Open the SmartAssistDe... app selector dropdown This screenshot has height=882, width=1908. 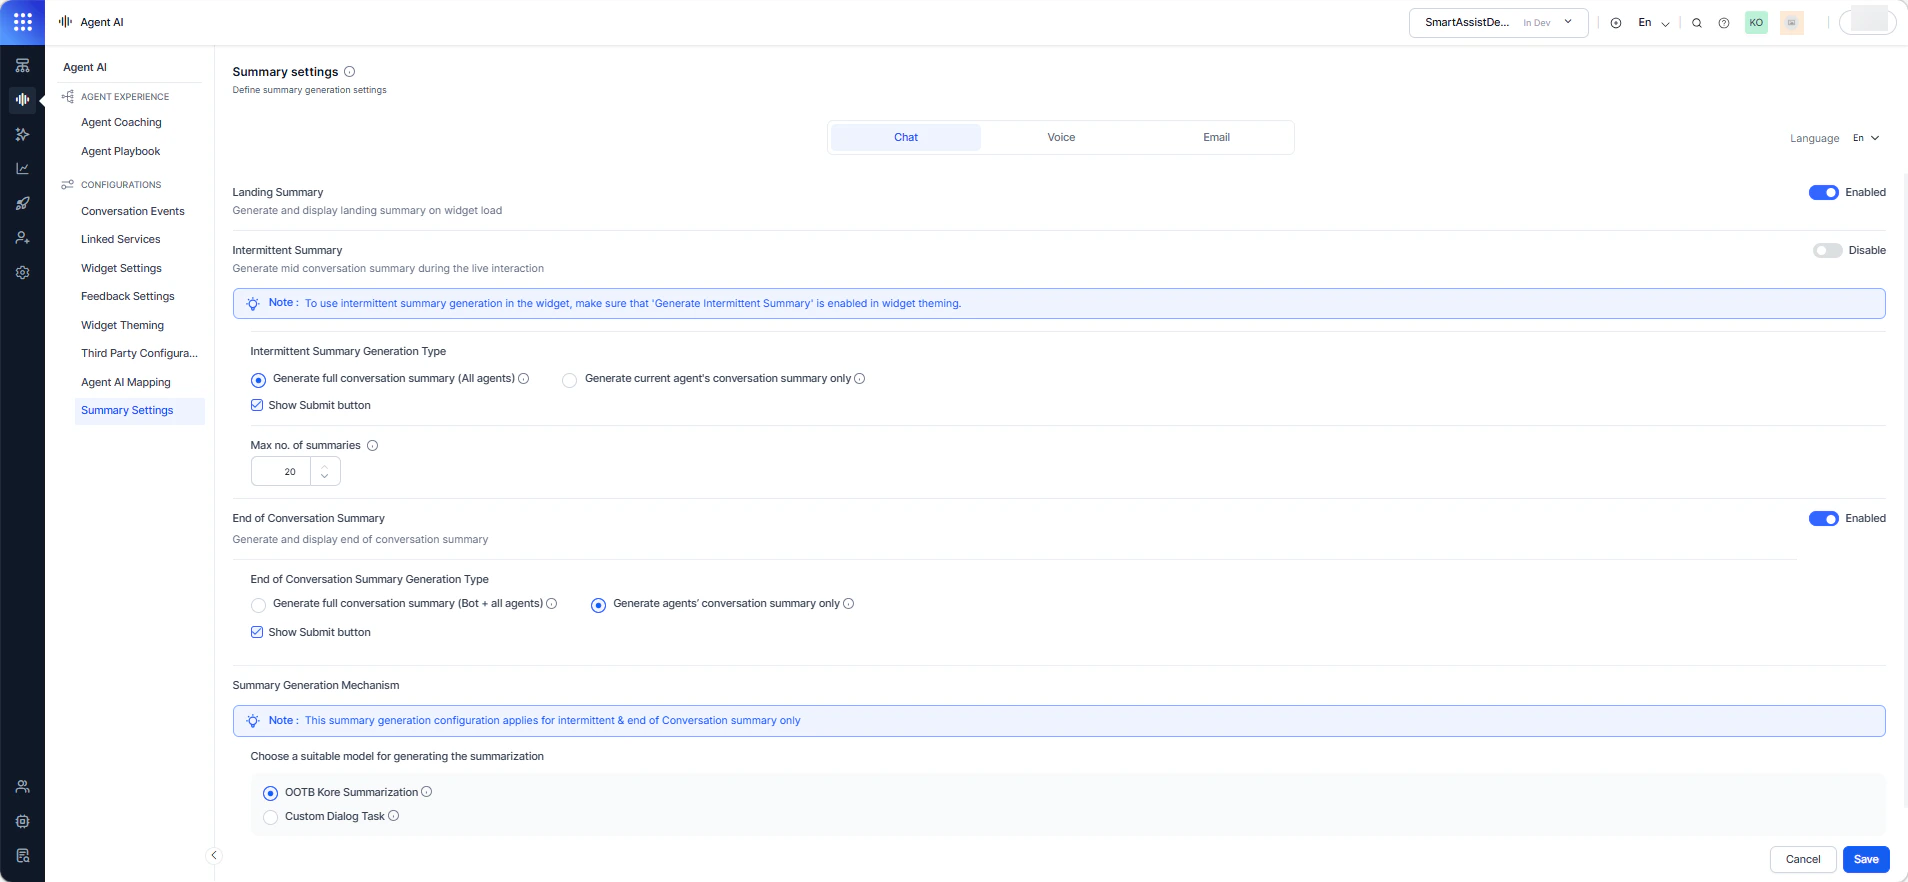click(1498, 23)
